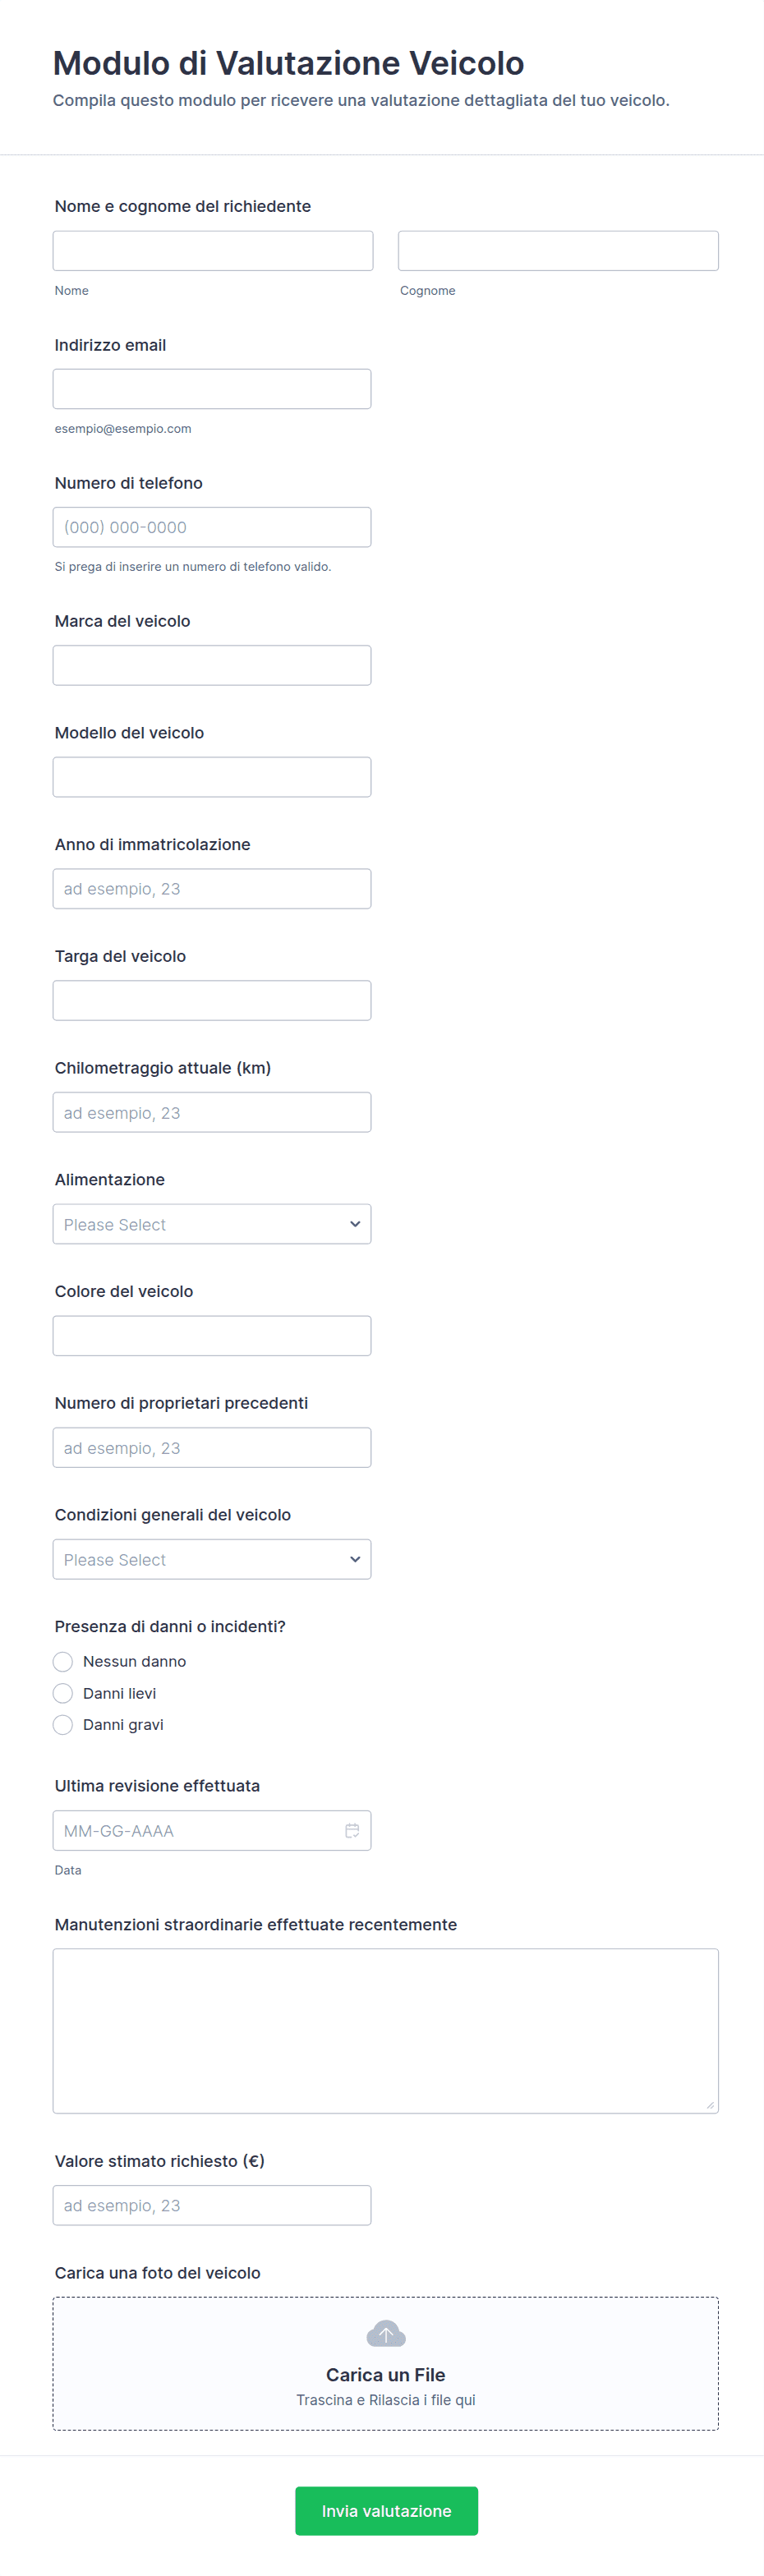The width and height of the screenshot is (764, 2576).
Task: Open the Alimentazione dropdown
Action: [212, 1224]
